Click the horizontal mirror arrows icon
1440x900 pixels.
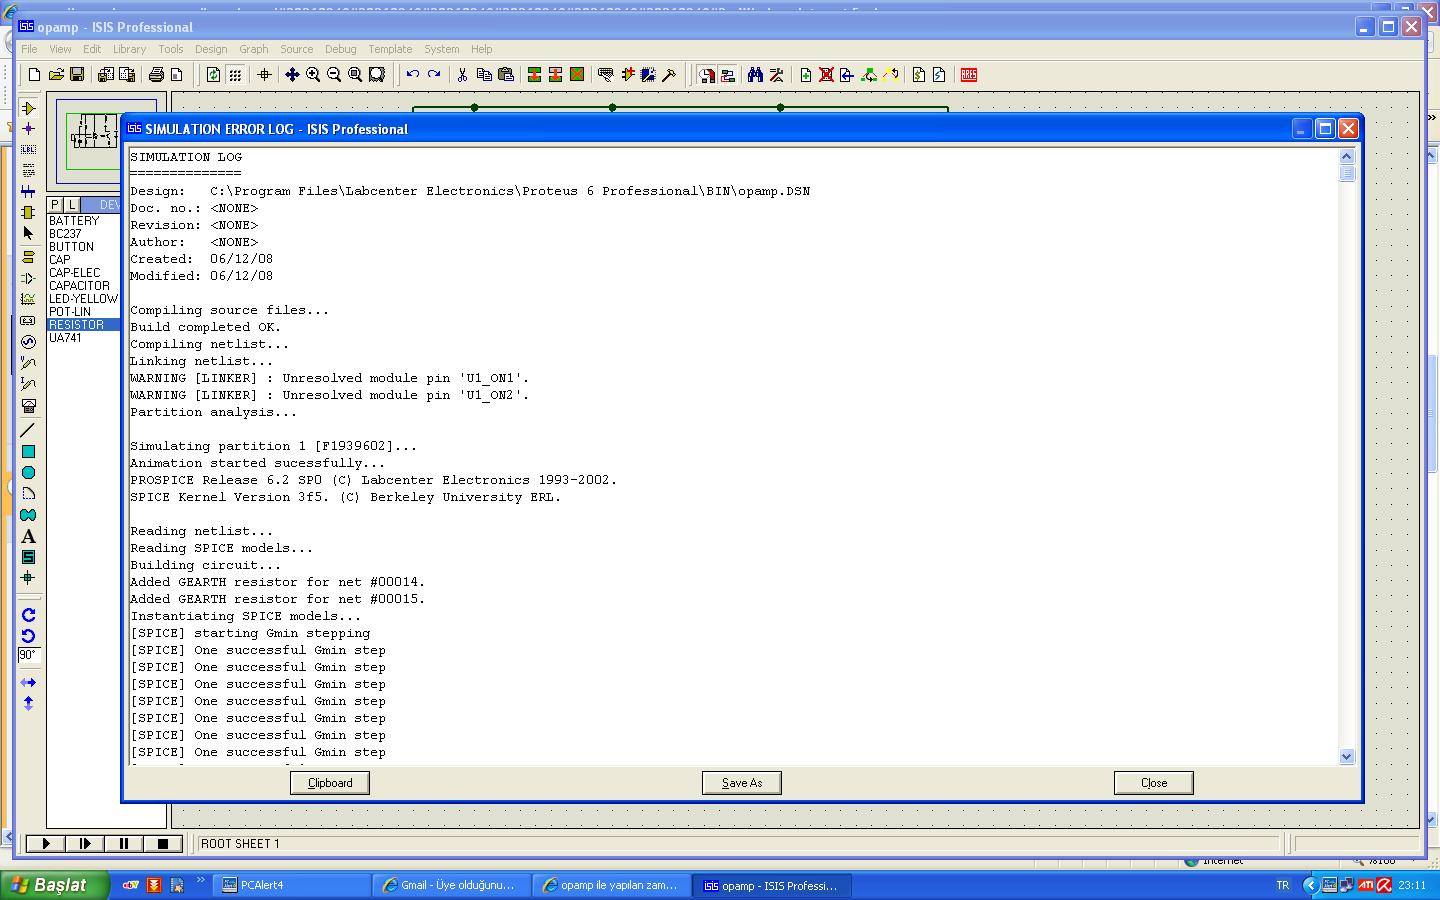(x=28, y=682)
